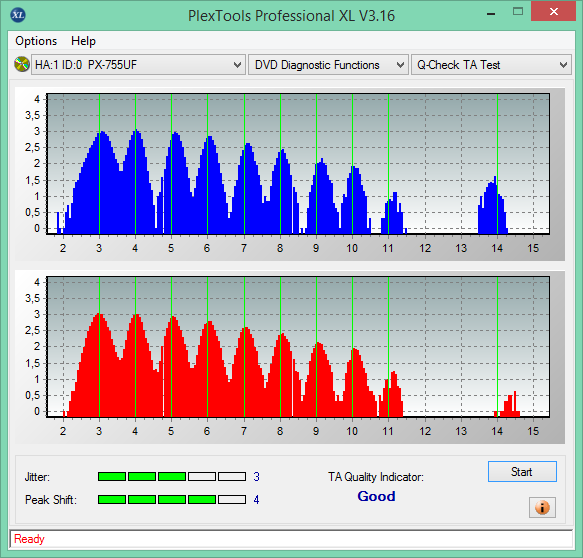Close the PlexTools Professional window
The height and width of the screenshot is (558, 583).
pyautogui.click(x=553, y=11)
